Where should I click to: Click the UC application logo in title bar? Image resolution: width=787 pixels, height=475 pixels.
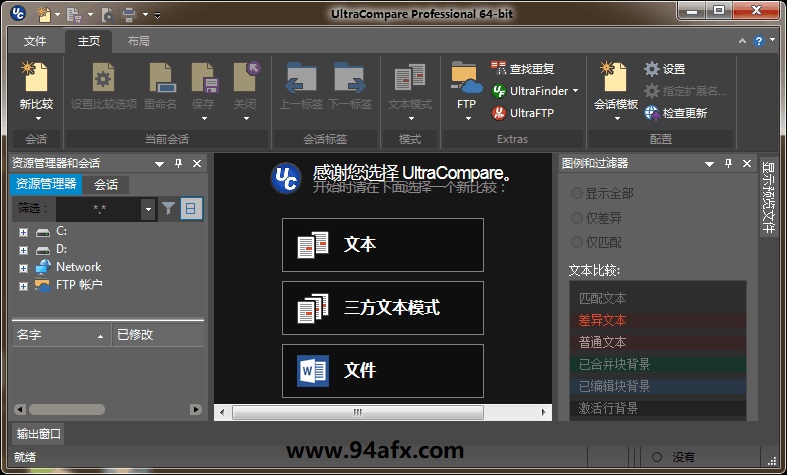pyautogui.click(x=18, y=13)
